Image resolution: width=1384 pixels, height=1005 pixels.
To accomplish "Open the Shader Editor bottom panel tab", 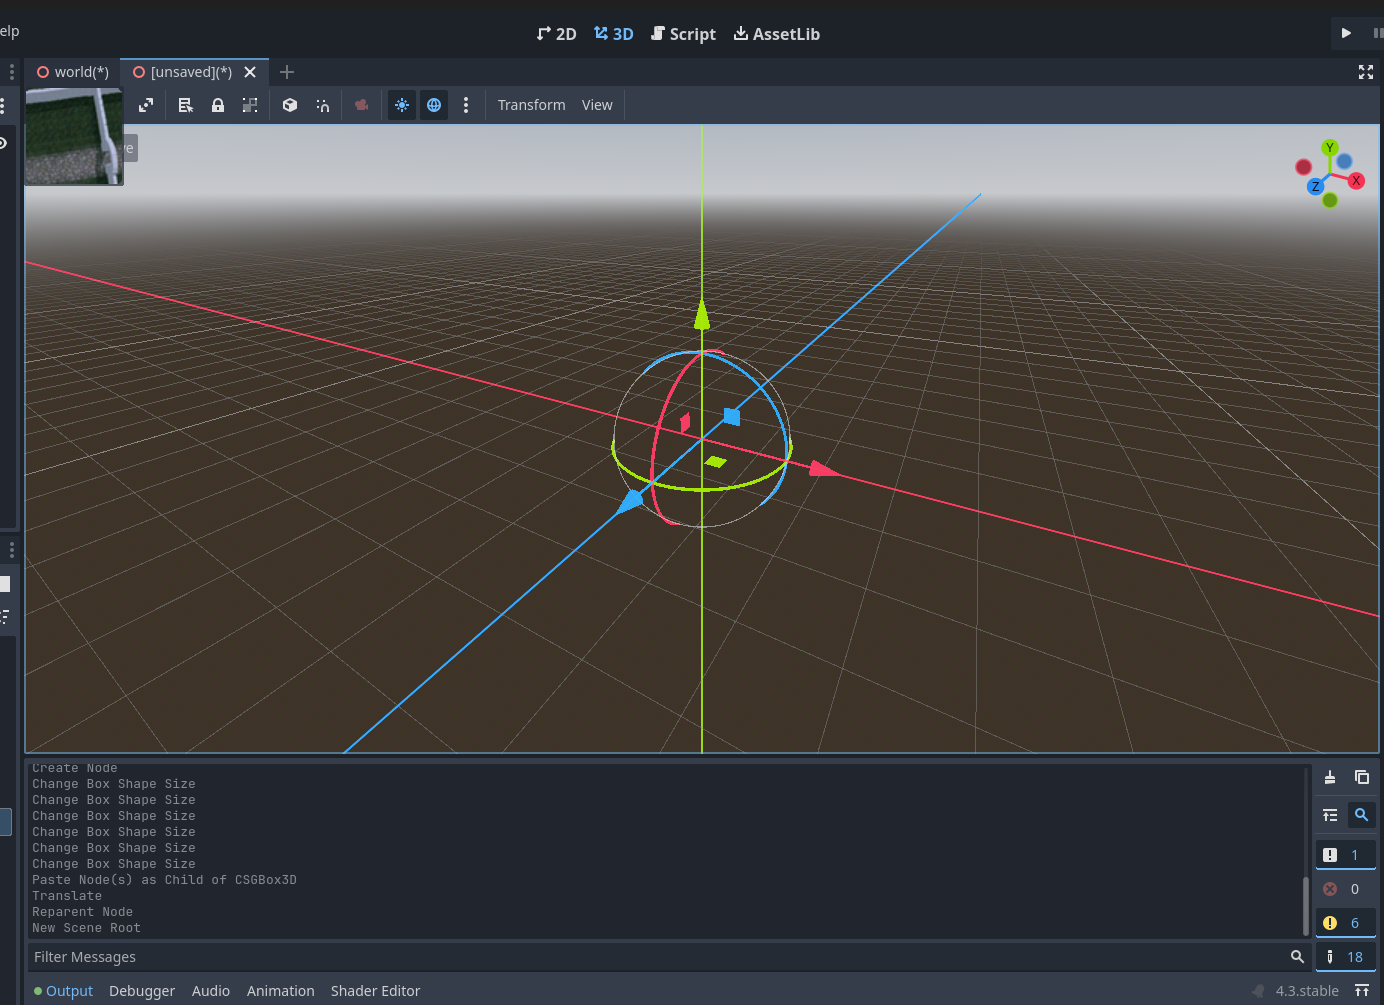I will pos(376,991).
